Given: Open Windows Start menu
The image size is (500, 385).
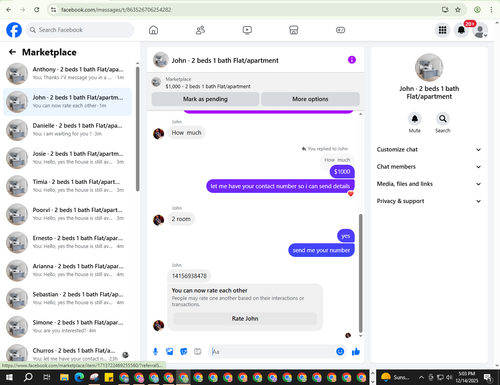Looking at the screenshot, I should (x=9, y=377).
